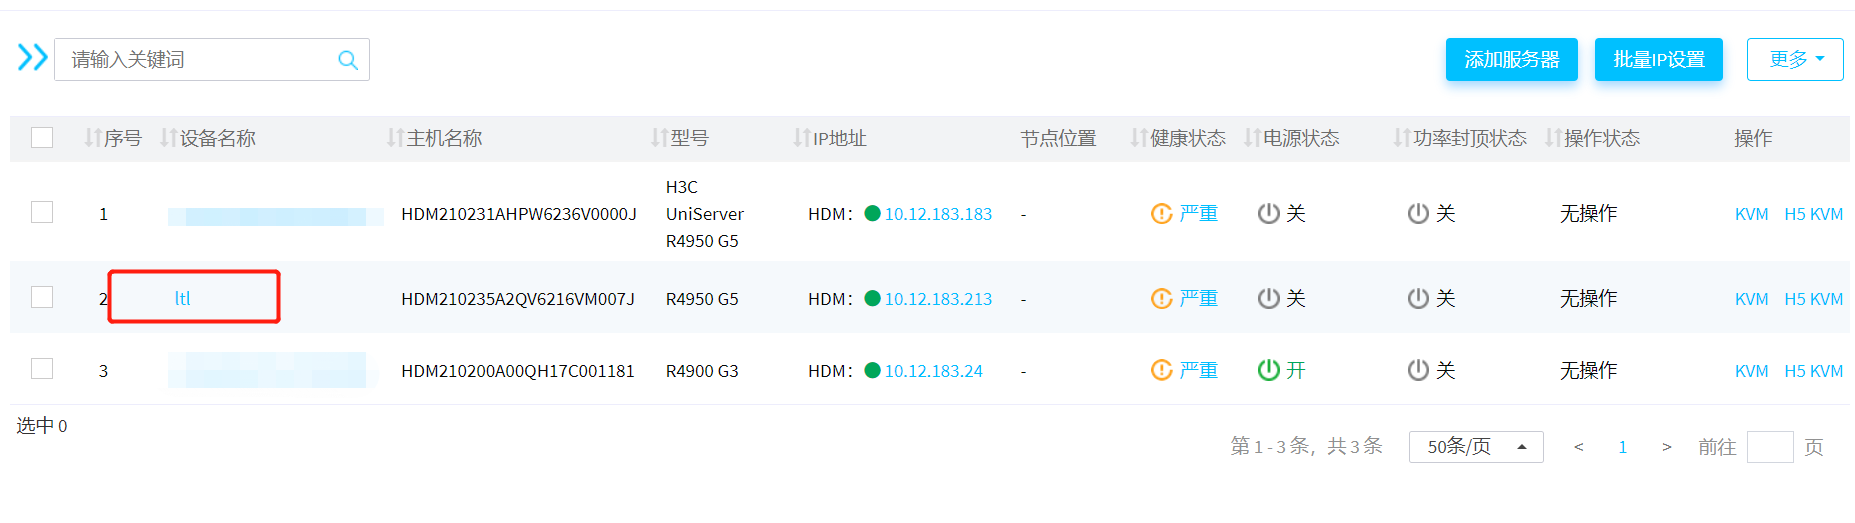Click the green power-on icon in row 3
1855x523 pixels.
[x=1268, y=370]
